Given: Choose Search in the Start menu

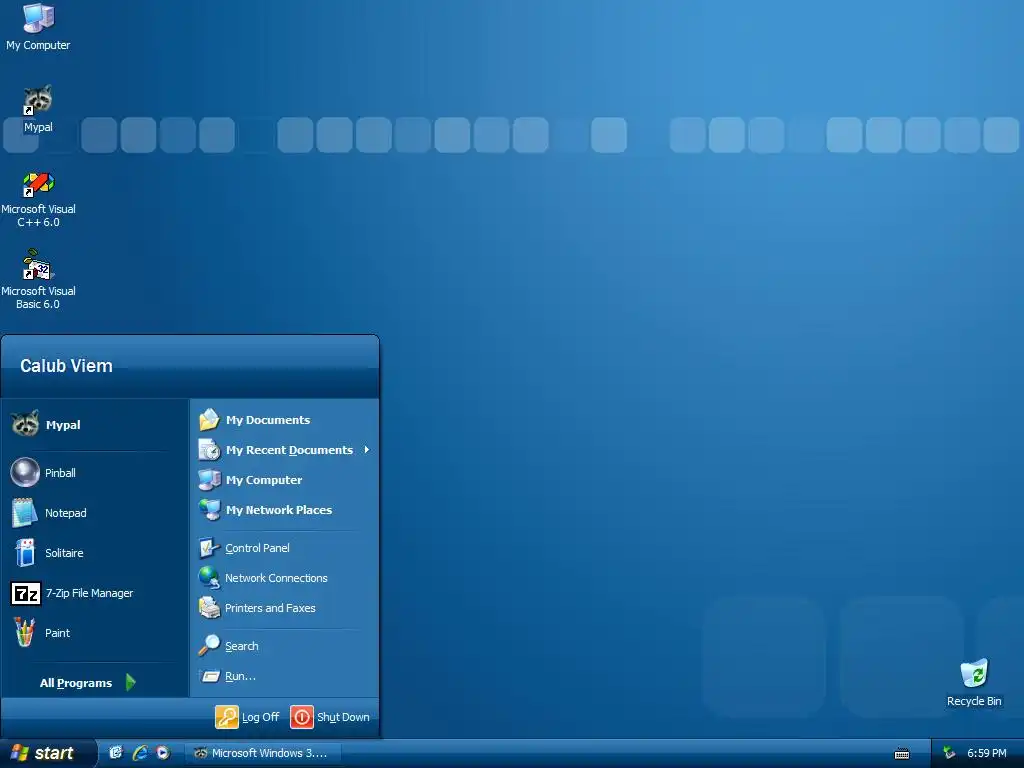Looking at the screenshot, I should point(285,646).
